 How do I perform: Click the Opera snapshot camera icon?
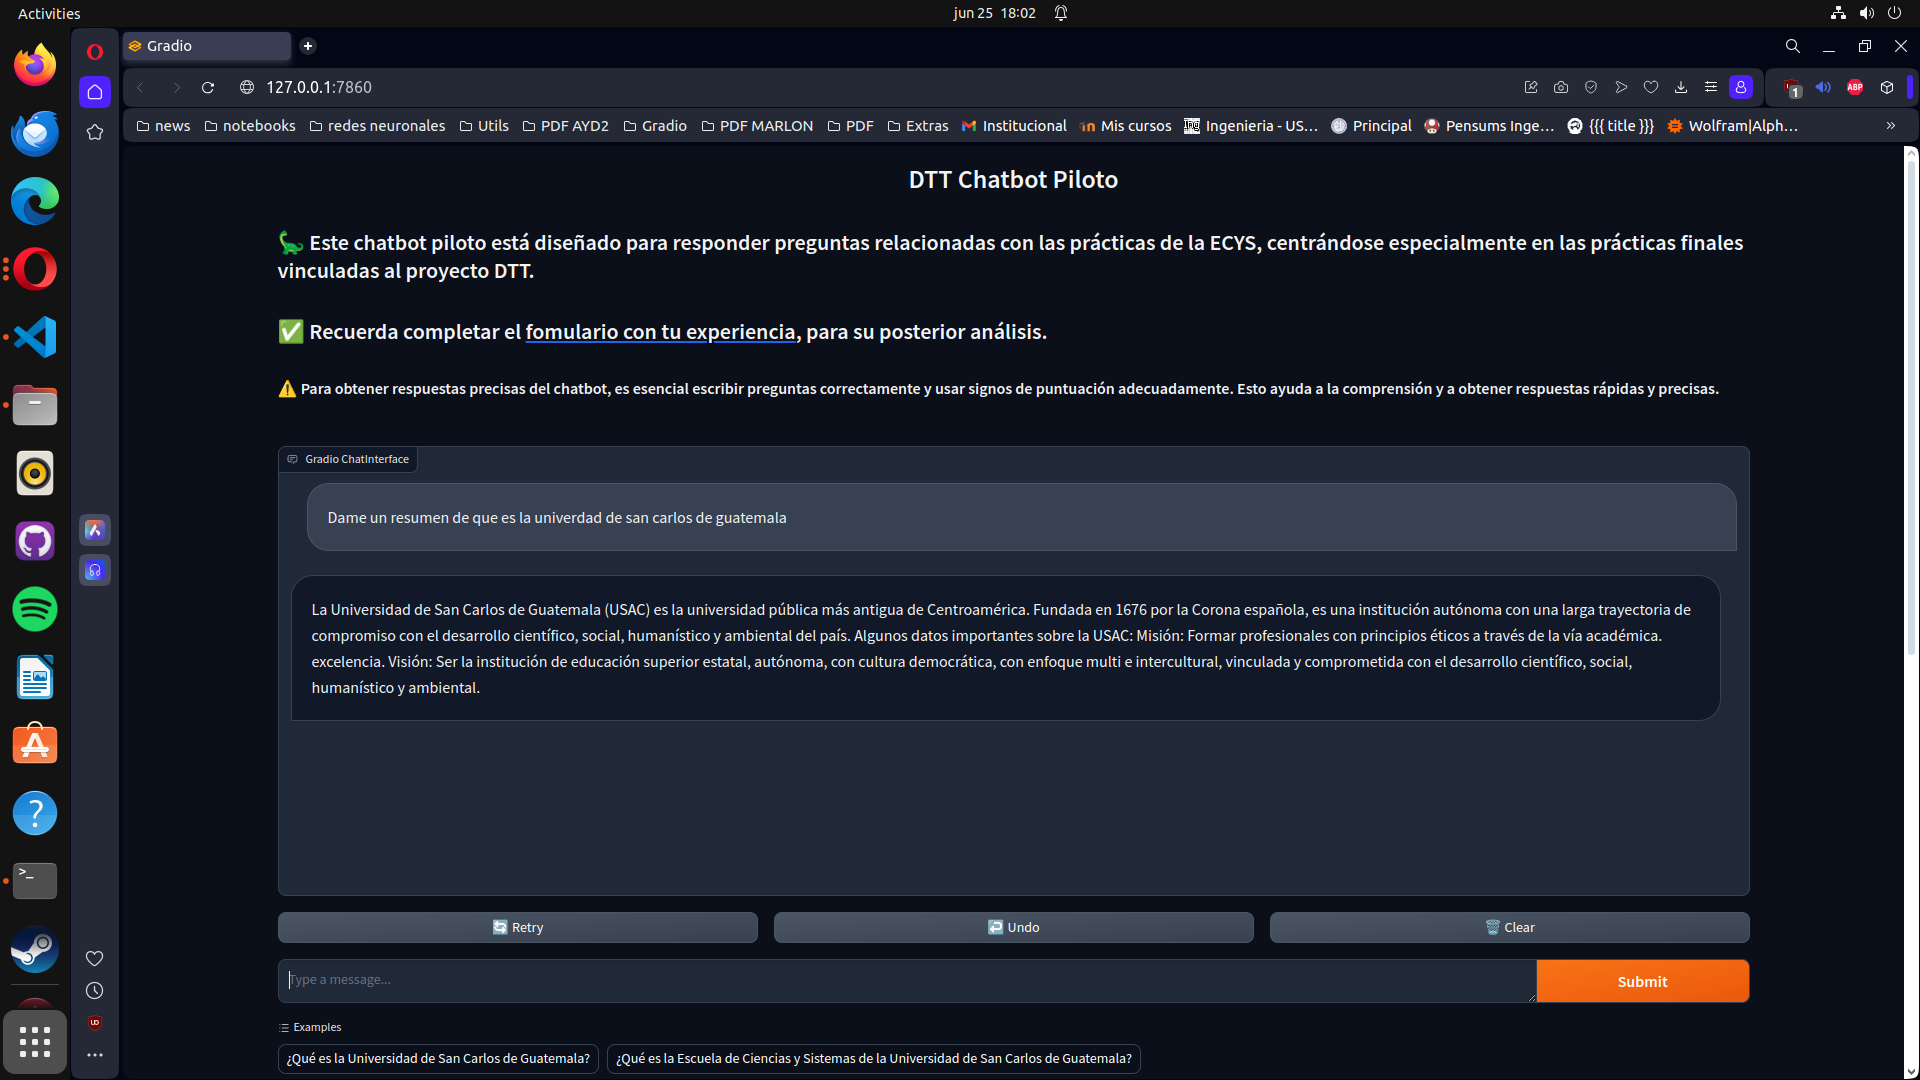pyautogui.click(x=1561, y=88)
